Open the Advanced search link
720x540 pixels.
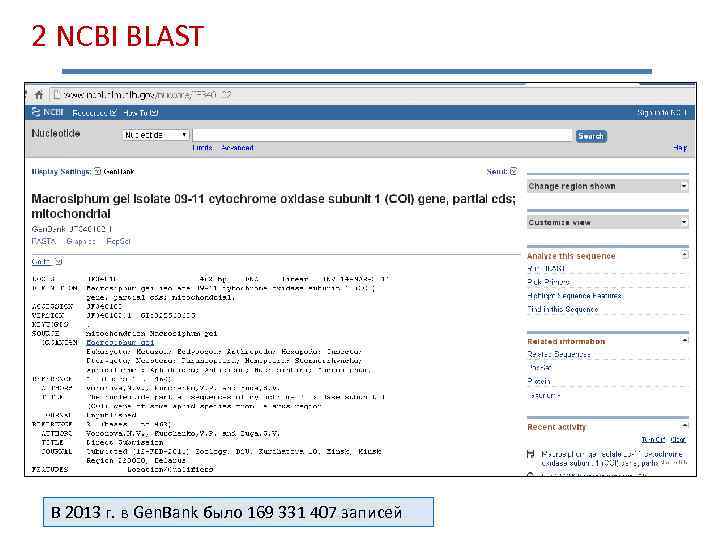237,148
